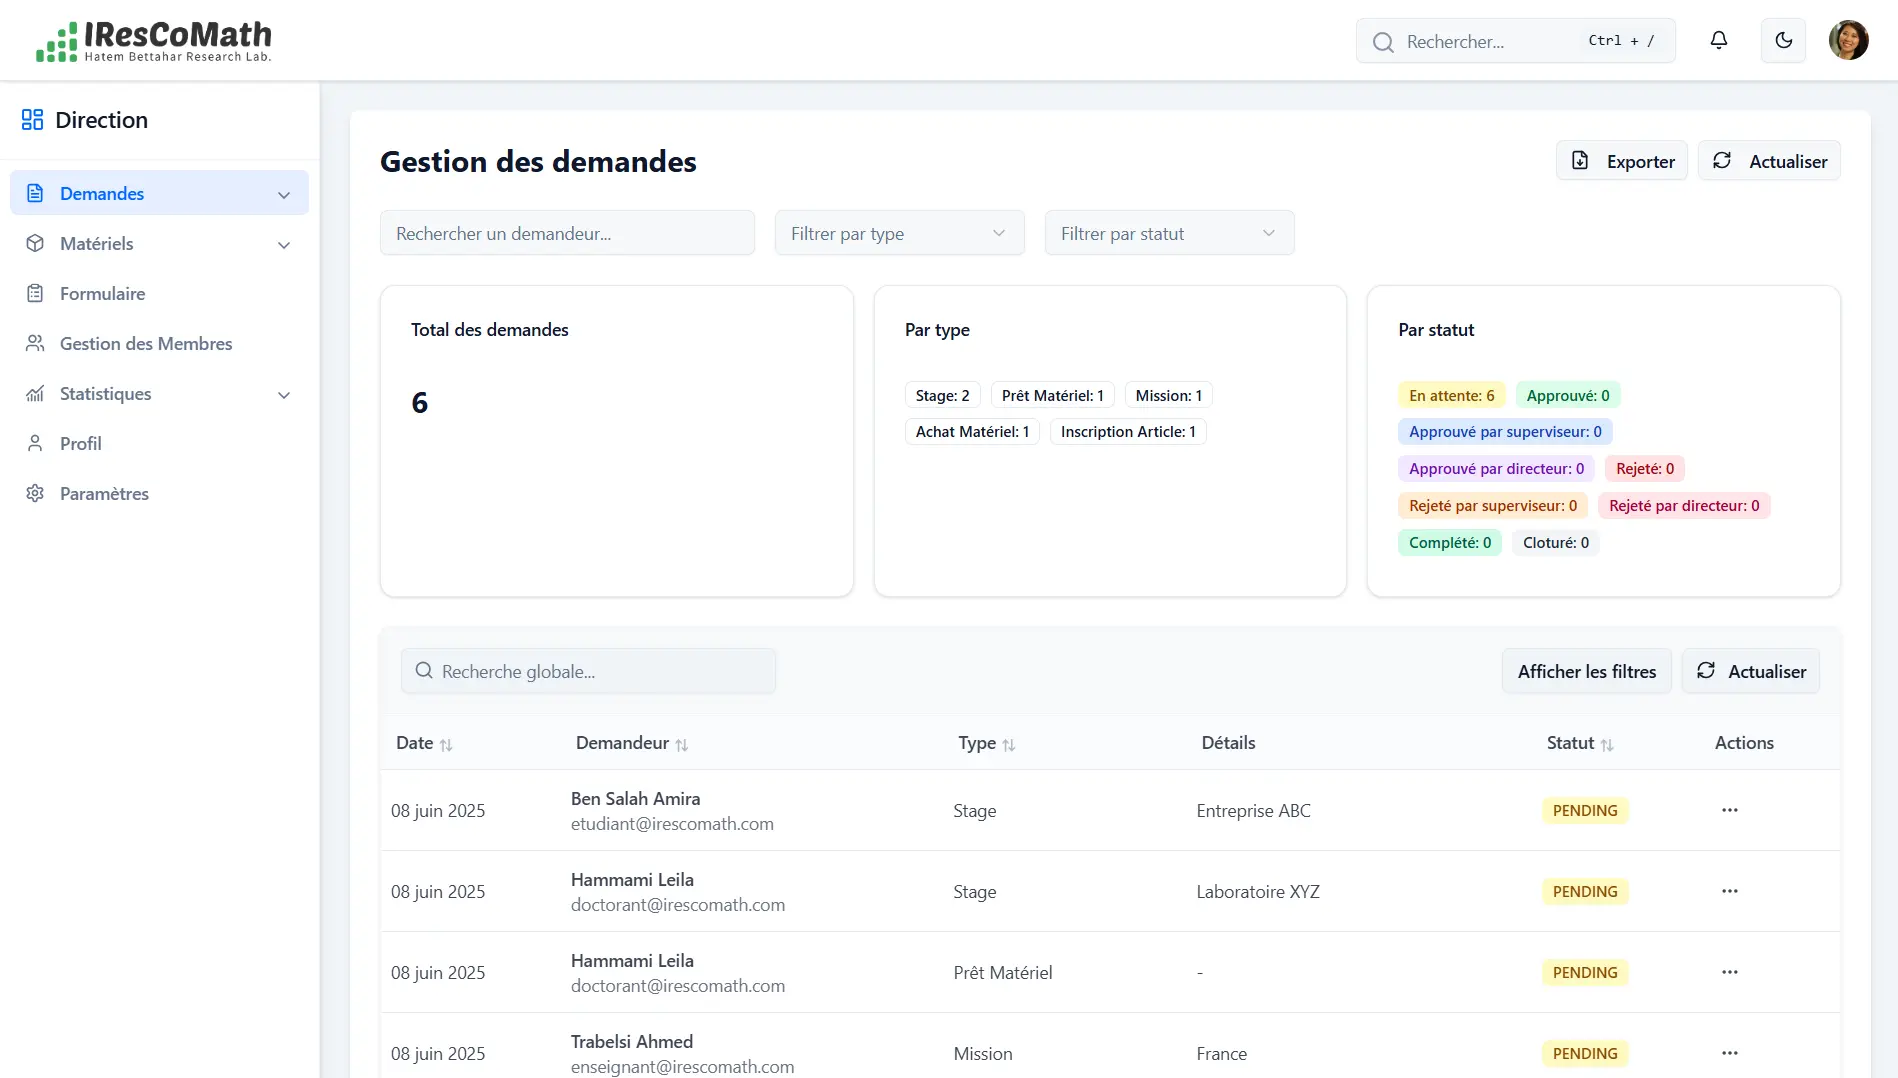Image resolution: width=1898 pixels, height=1078 pixels.
Task: Collapse the Demandes sidebar section
Action: (284, 194)
